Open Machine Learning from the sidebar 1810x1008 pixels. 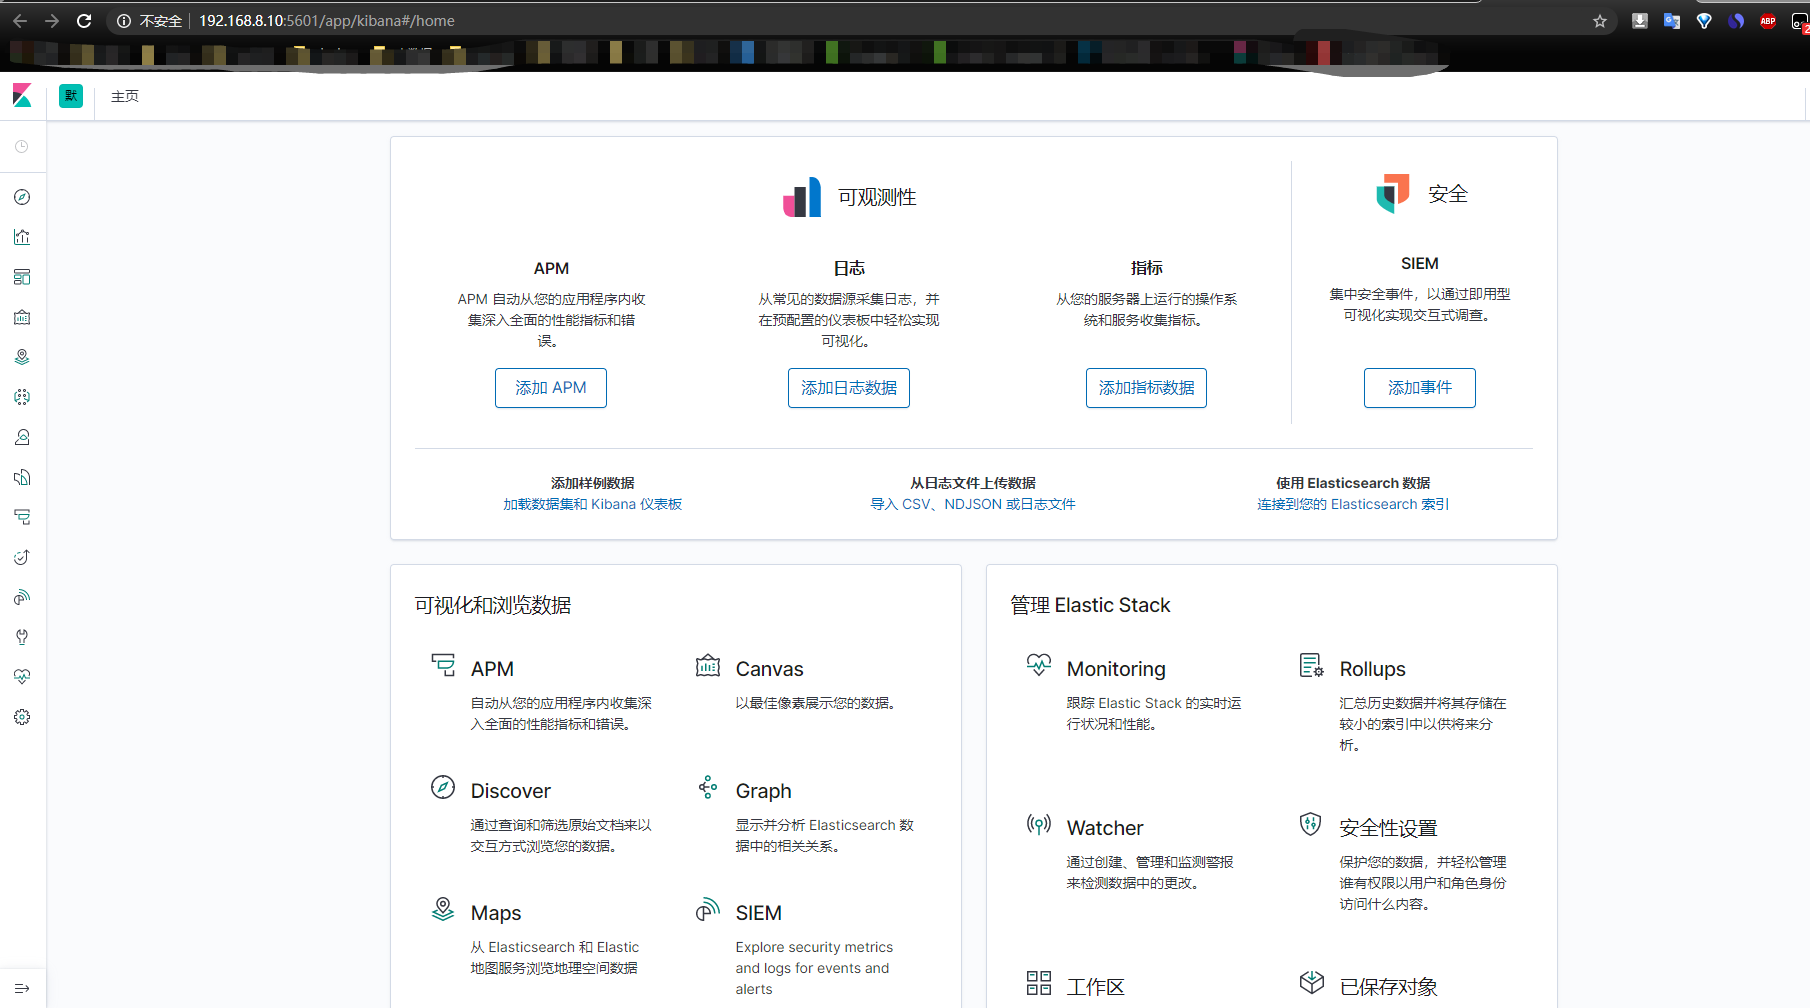(22, 397)
